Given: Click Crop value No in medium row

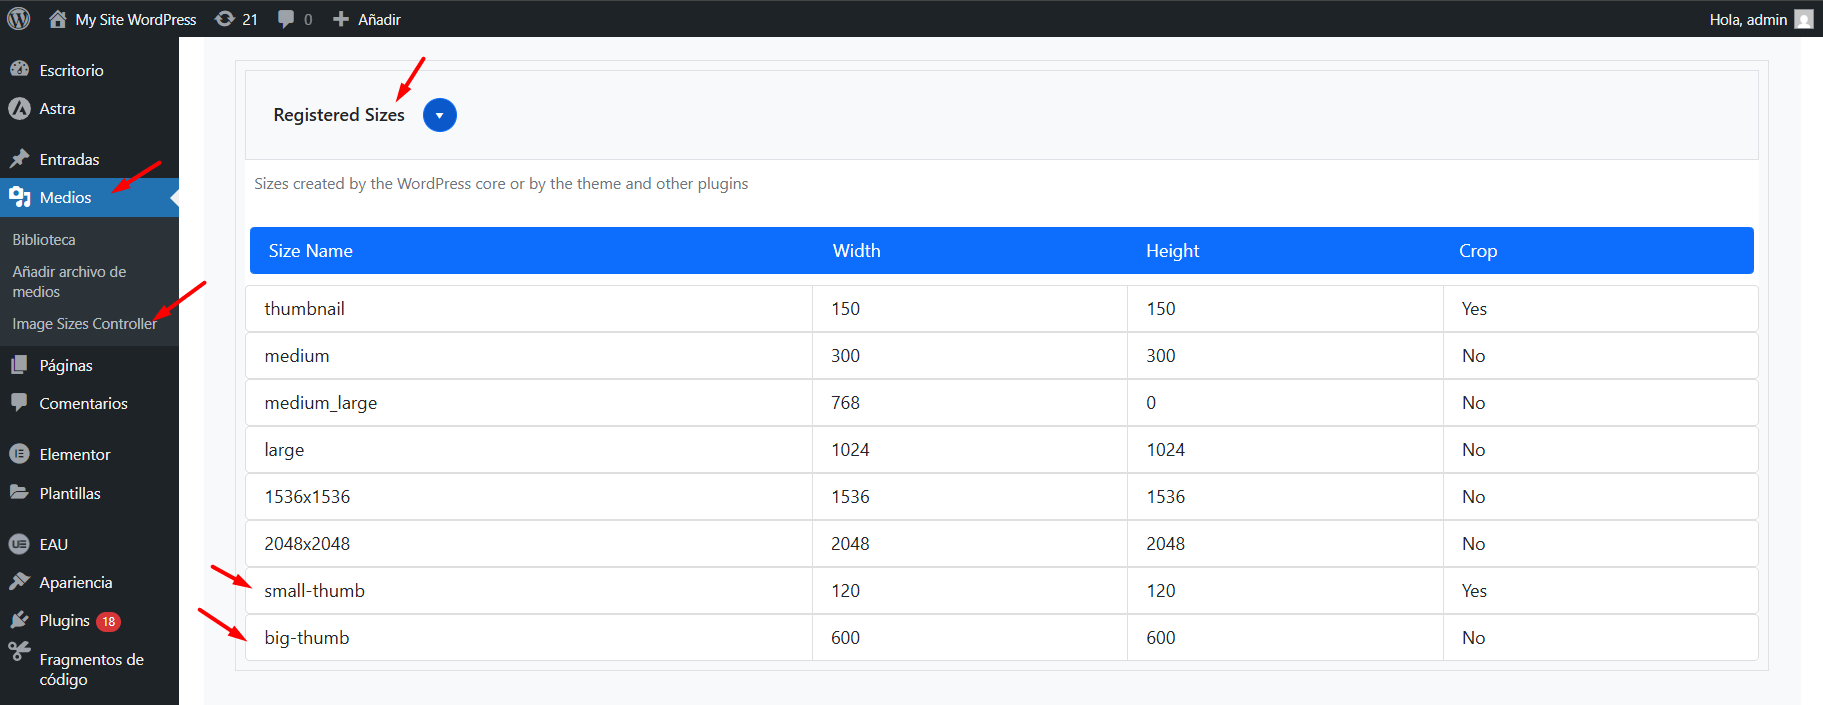Looking at the screenshot, I should (1473, 356).
